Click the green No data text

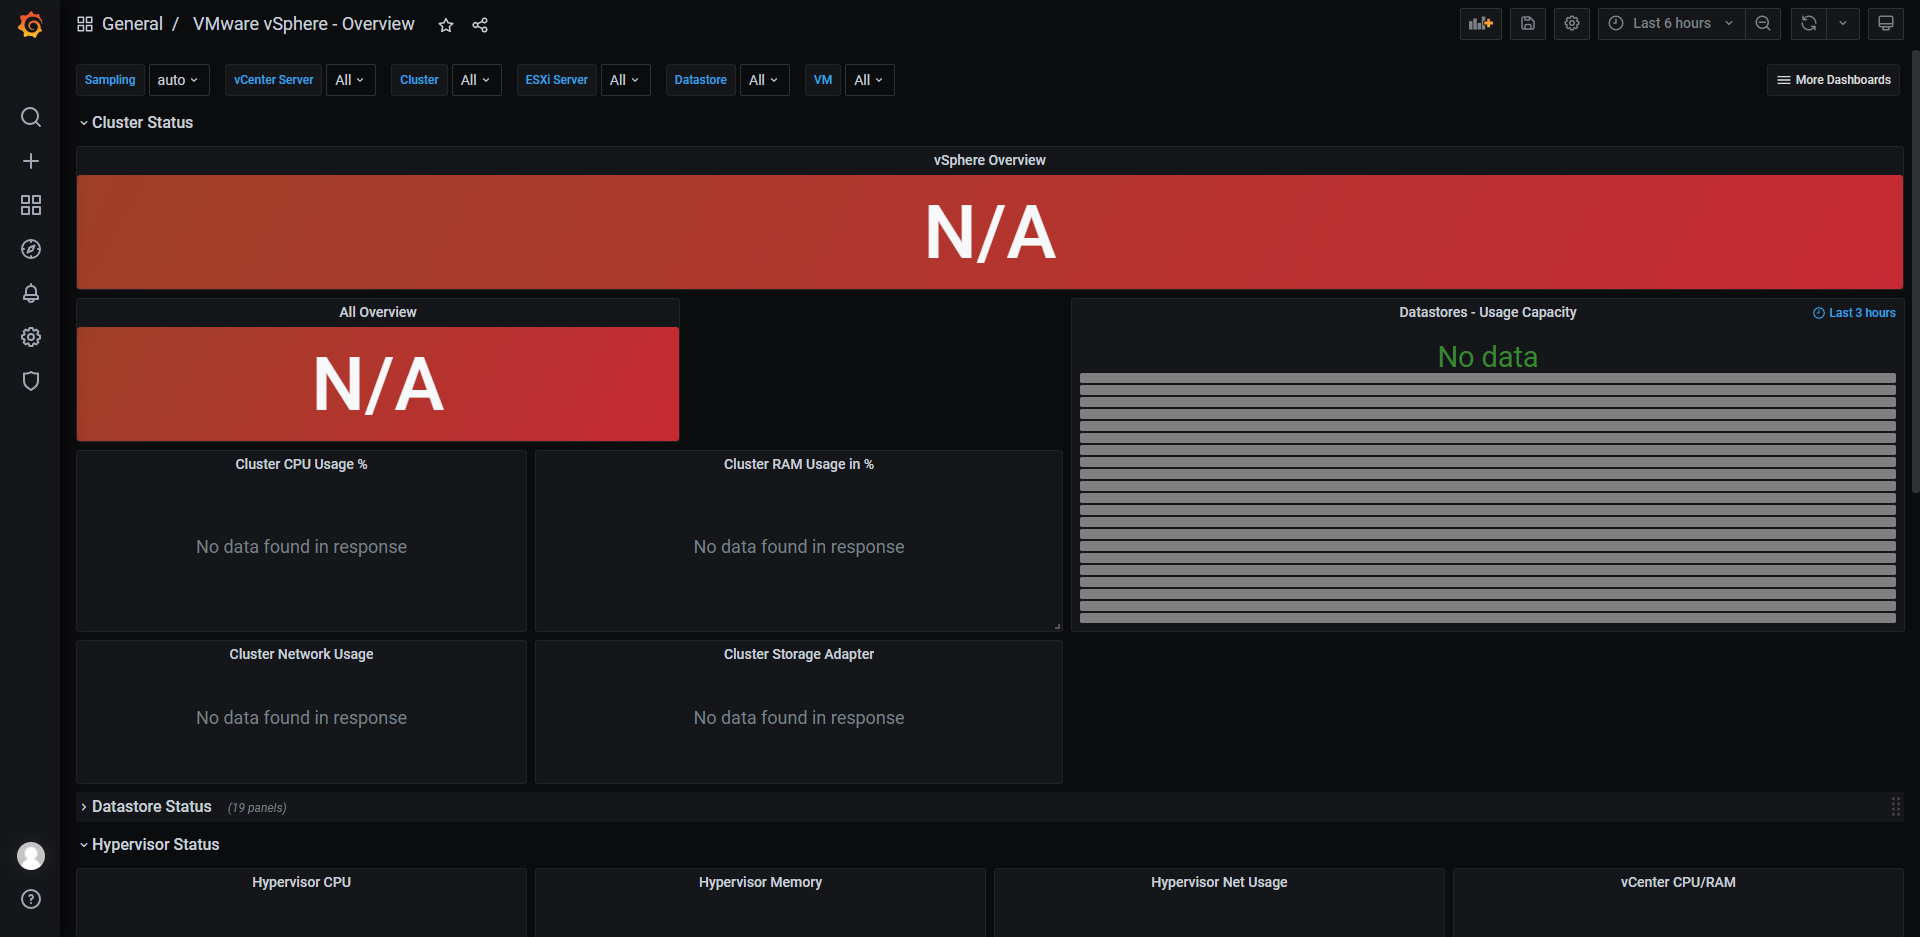point(1487,357)
